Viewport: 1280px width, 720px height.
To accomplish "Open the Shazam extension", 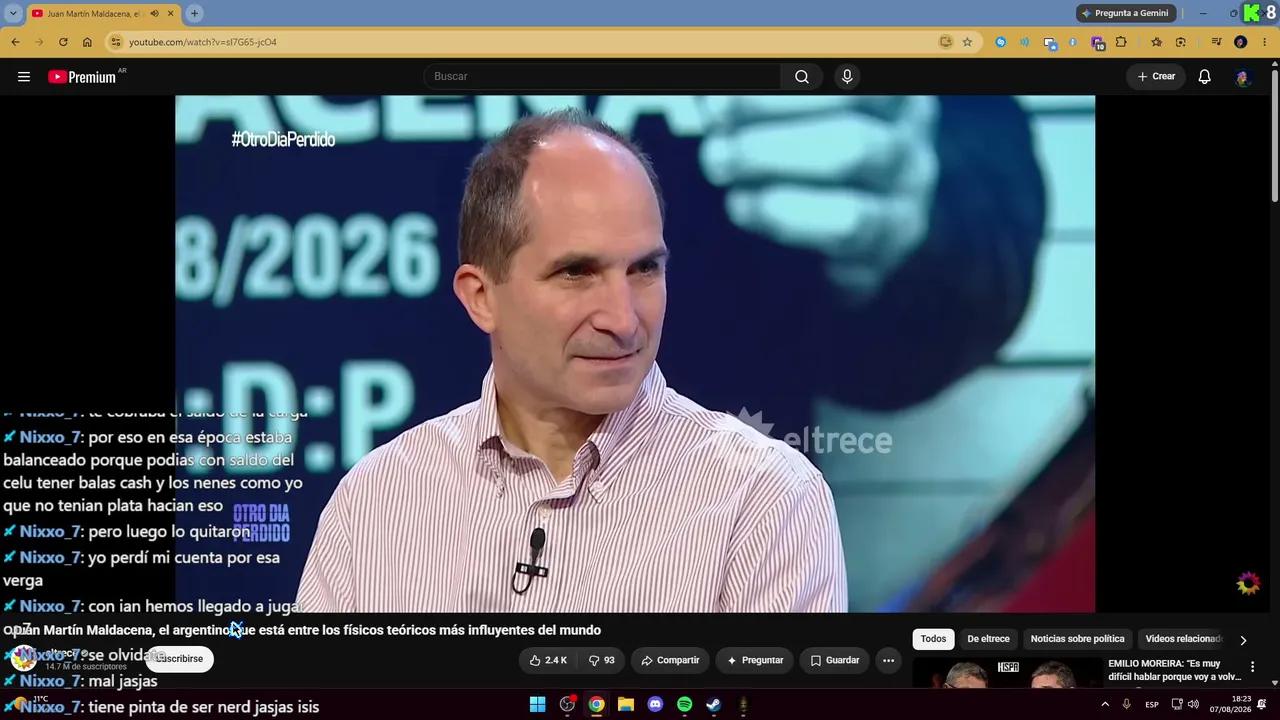I will (x=1001, y=42).
